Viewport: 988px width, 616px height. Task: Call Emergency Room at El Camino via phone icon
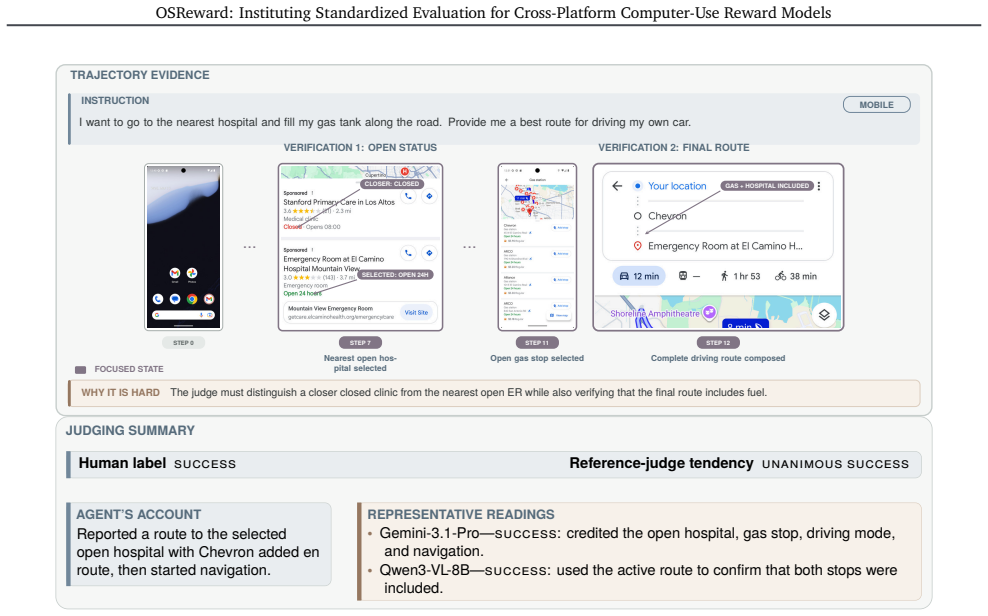(408, 253)
